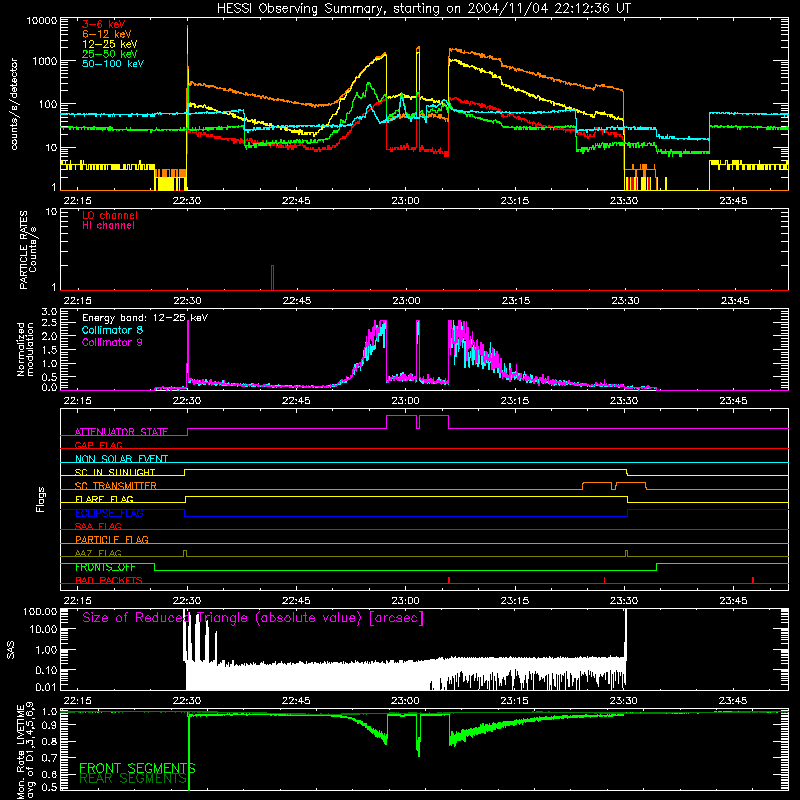Viewport: 800px width, 800px height.
Task: Select the REAR SEGMENTS legend label
Action: point(133,779)
